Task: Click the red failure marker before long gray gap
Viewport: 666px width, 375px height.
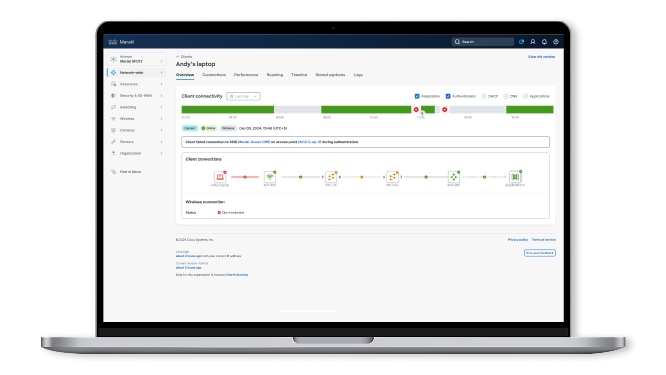Action: (444, 110)
